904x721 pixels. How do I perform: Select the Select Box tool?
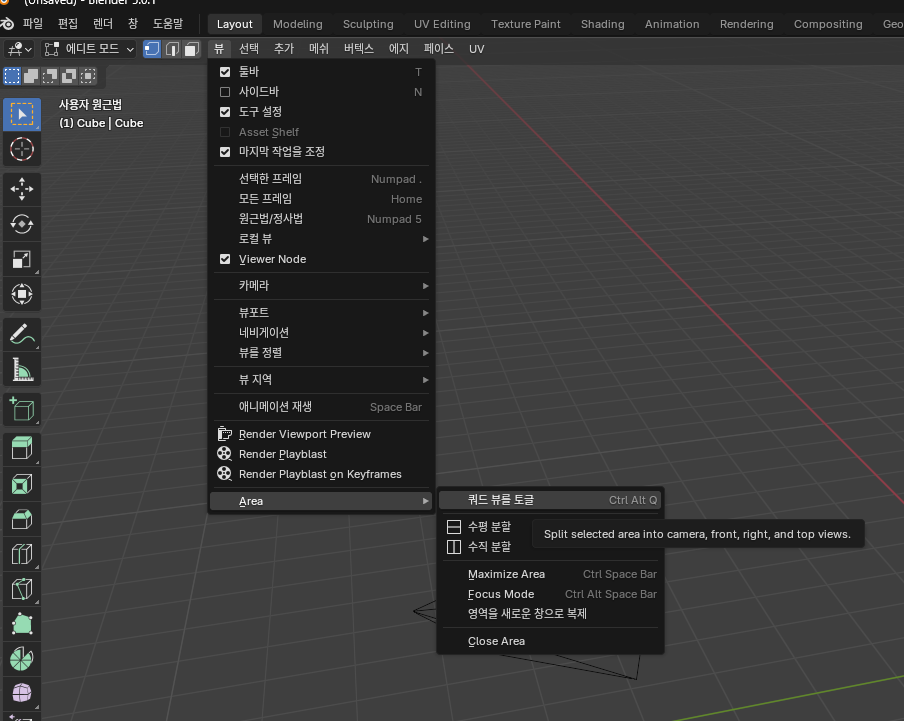click(x=22, y=114)
